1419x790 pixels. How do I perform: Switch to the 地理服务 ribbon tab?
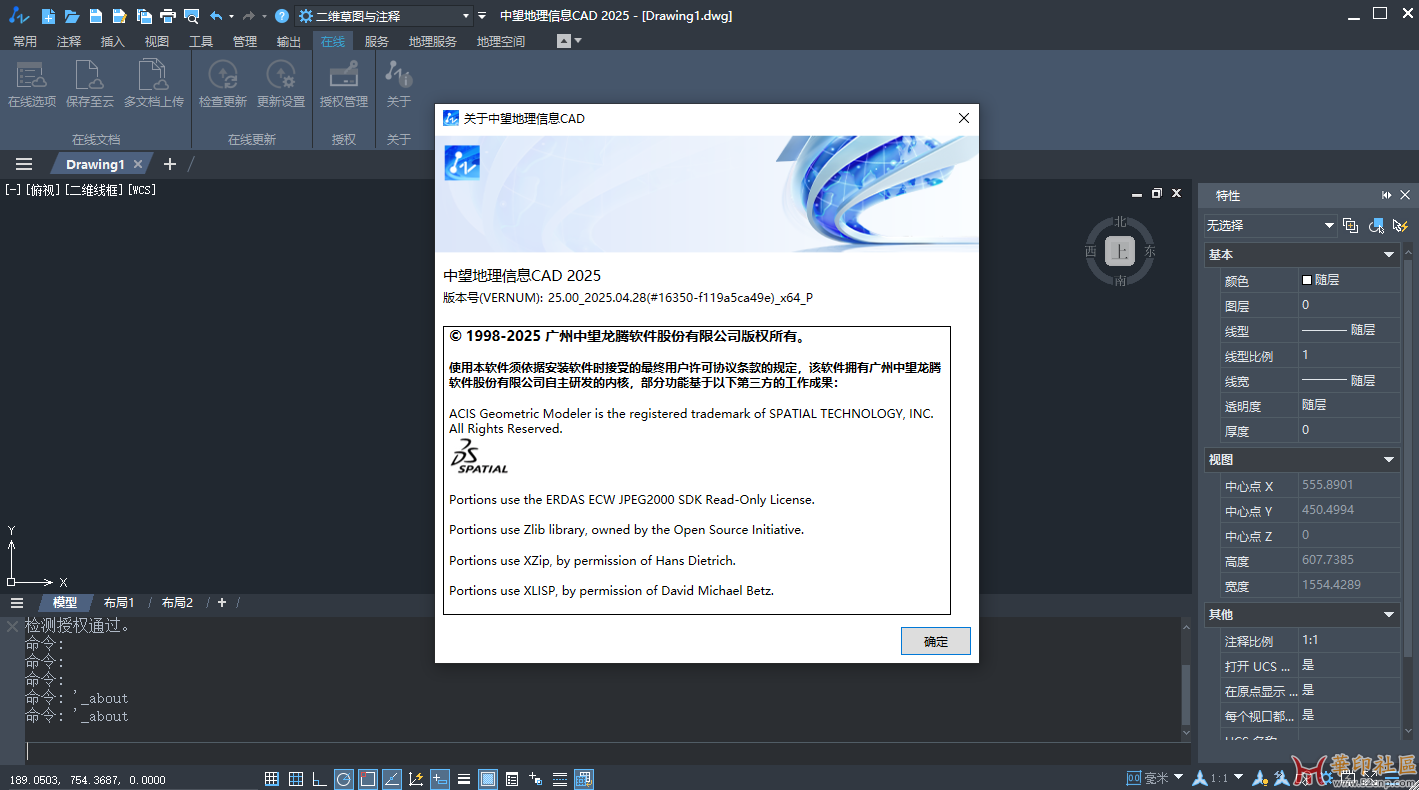click(x=433, y=41)
